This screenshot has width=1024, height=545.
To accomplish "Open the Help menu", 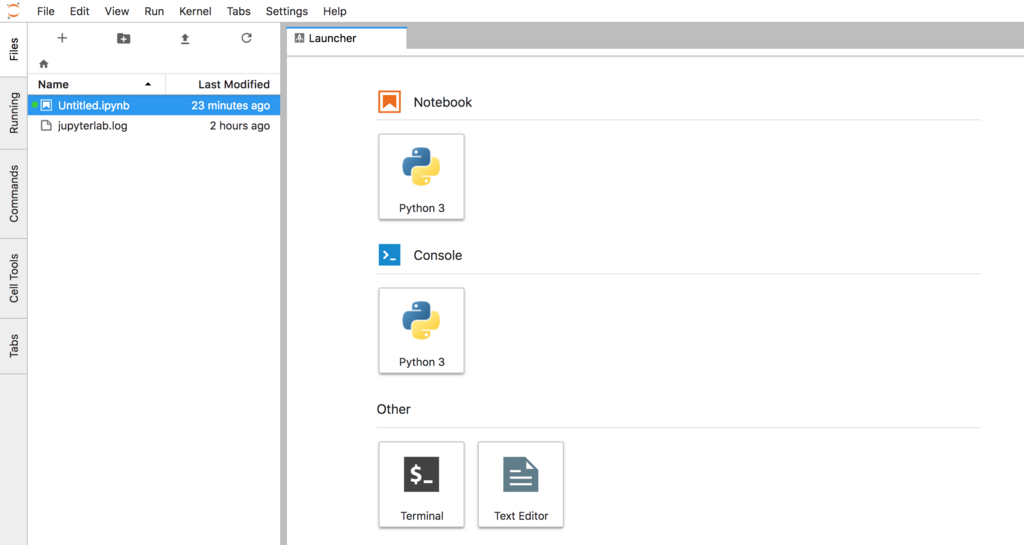I will [x=334, y=11].
